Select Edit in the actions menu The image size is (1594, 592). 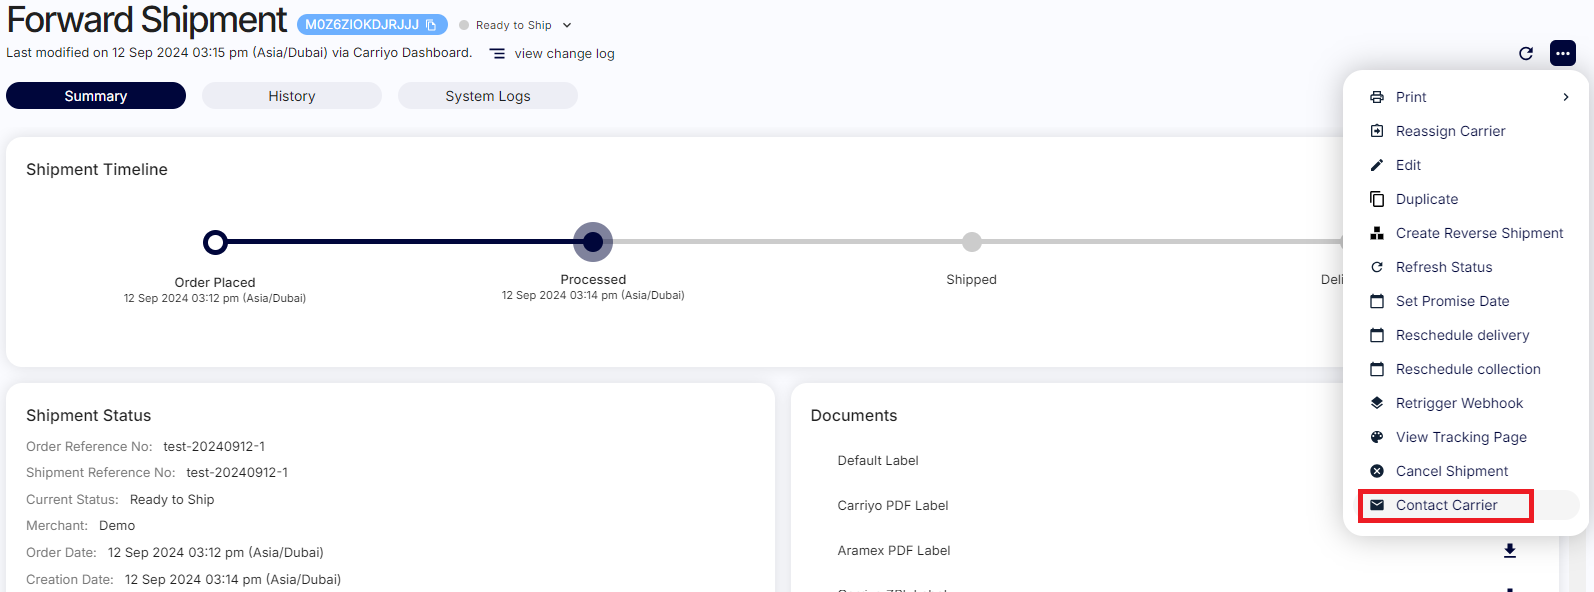tap(1408, 165)
